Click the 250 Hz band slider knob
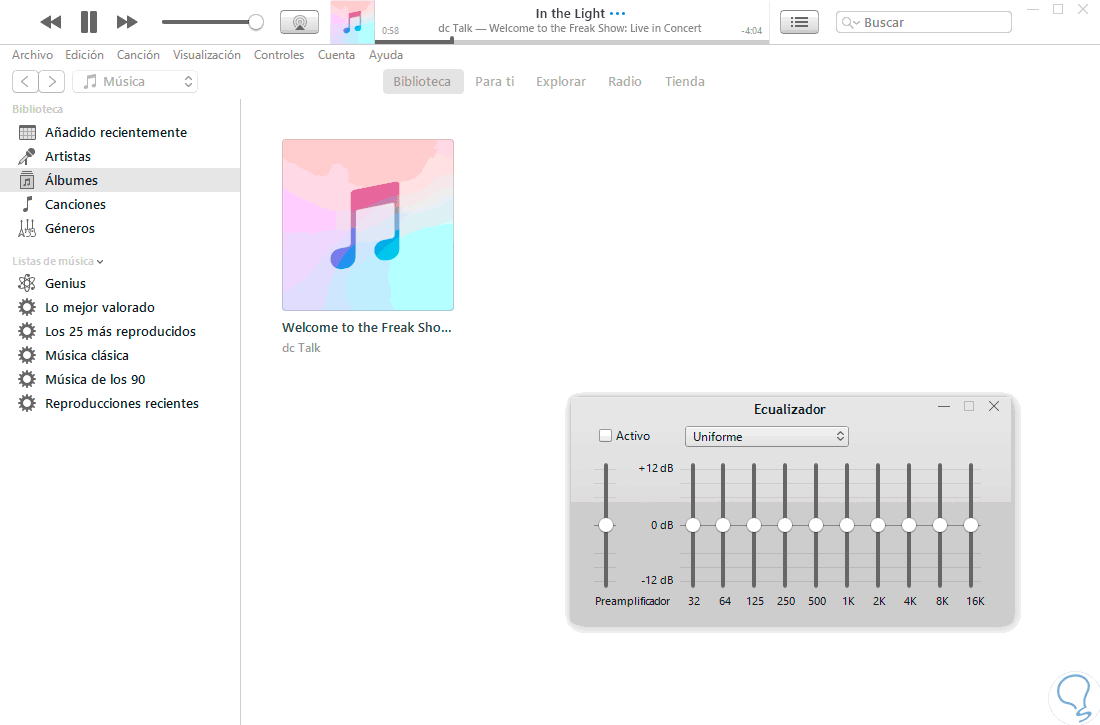 coord(785,525)
